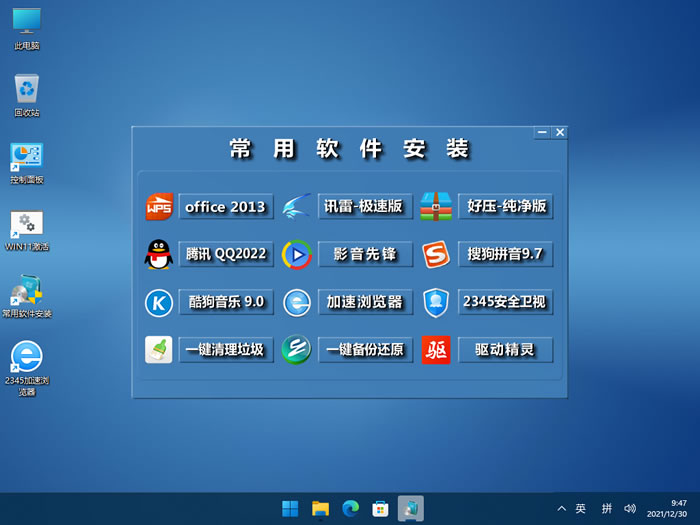Viewport: 700px width, 525px height.
Task: Click the active installer taskbar icon
Action: click(411, 508)
